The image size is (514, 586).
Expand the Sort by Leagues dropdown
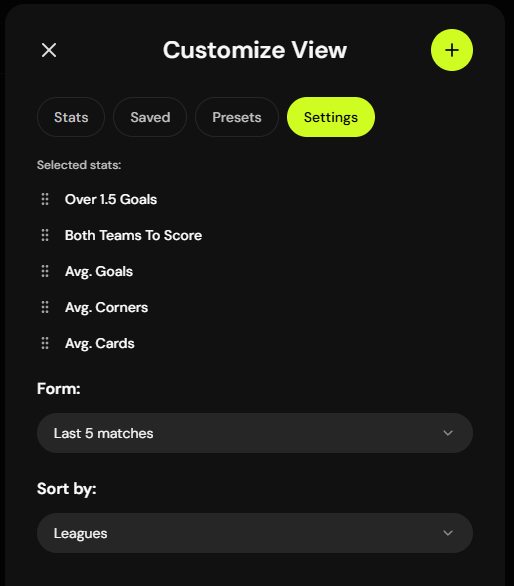point(255,533)
